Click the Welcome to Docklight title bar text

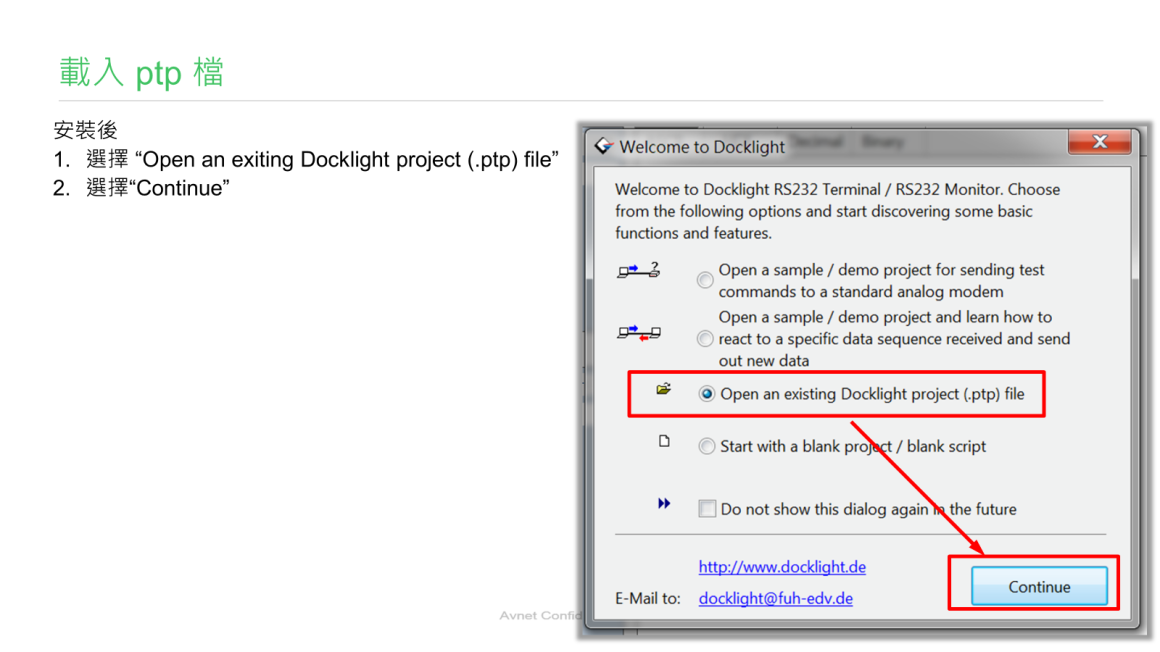702,147
